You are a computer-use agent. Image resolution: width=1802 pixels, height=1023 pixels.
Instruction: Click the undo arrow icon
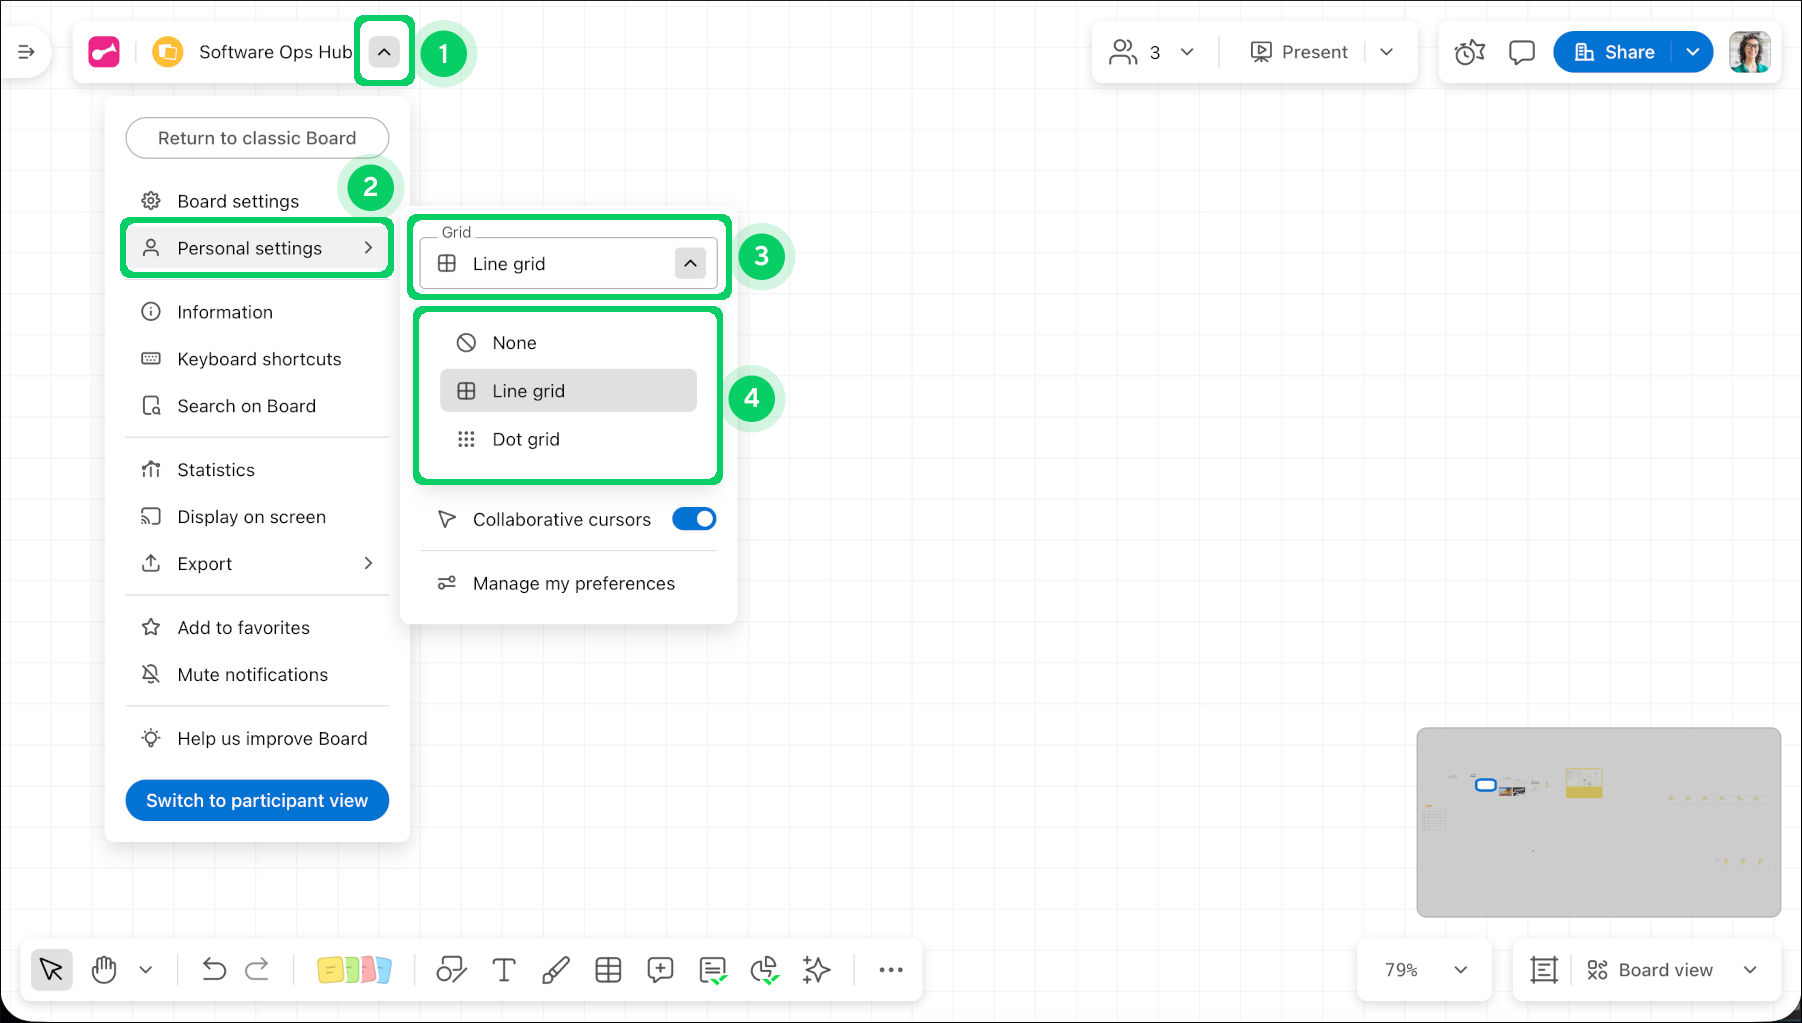[213, 970]
